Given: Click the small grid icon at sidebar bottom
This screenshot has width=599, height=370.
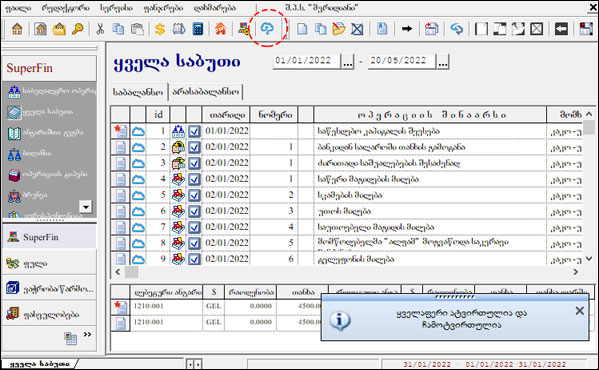Looking at the screenshot, I should point(71,339).
